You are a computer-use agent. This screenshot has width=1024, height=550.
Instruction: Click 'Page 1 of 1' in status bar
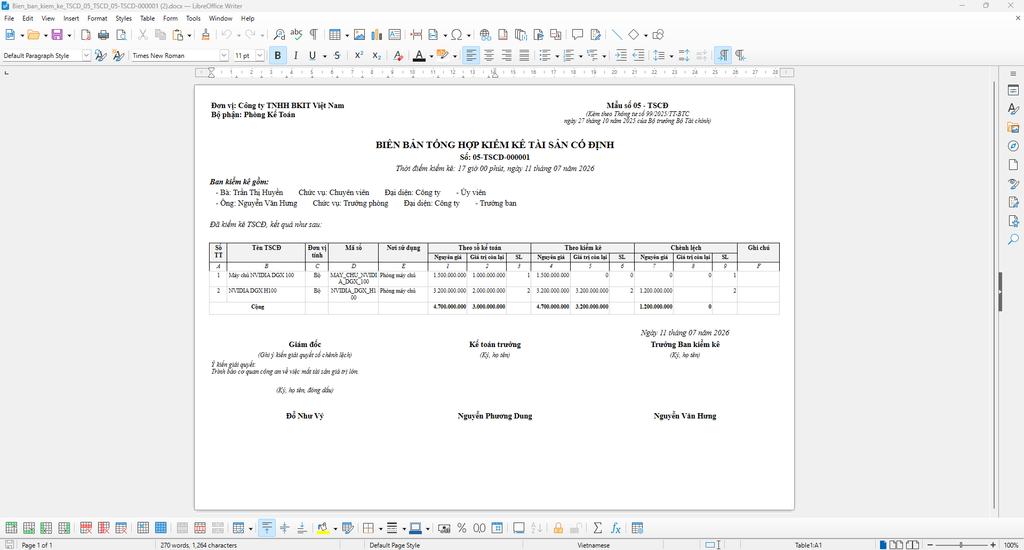pos(37,545)
